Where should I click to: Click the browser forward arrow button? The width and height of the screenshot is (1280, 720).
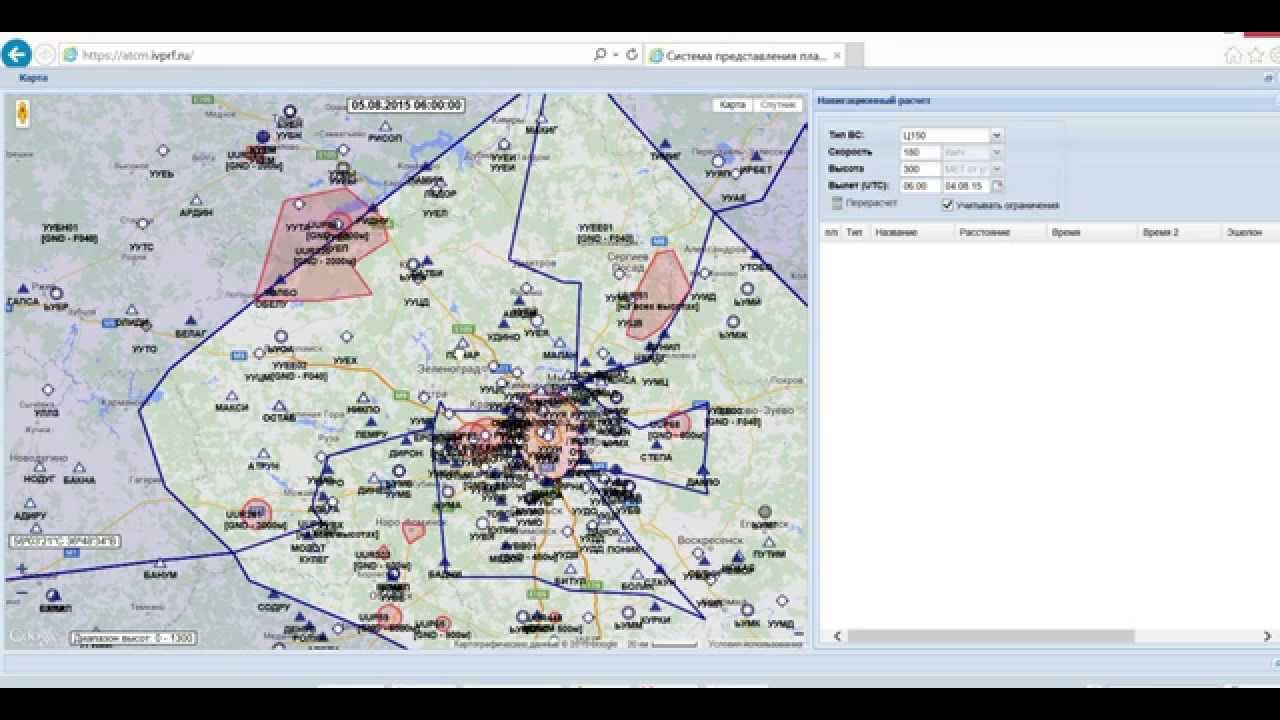pyautogui.click(x=45, y=55)
